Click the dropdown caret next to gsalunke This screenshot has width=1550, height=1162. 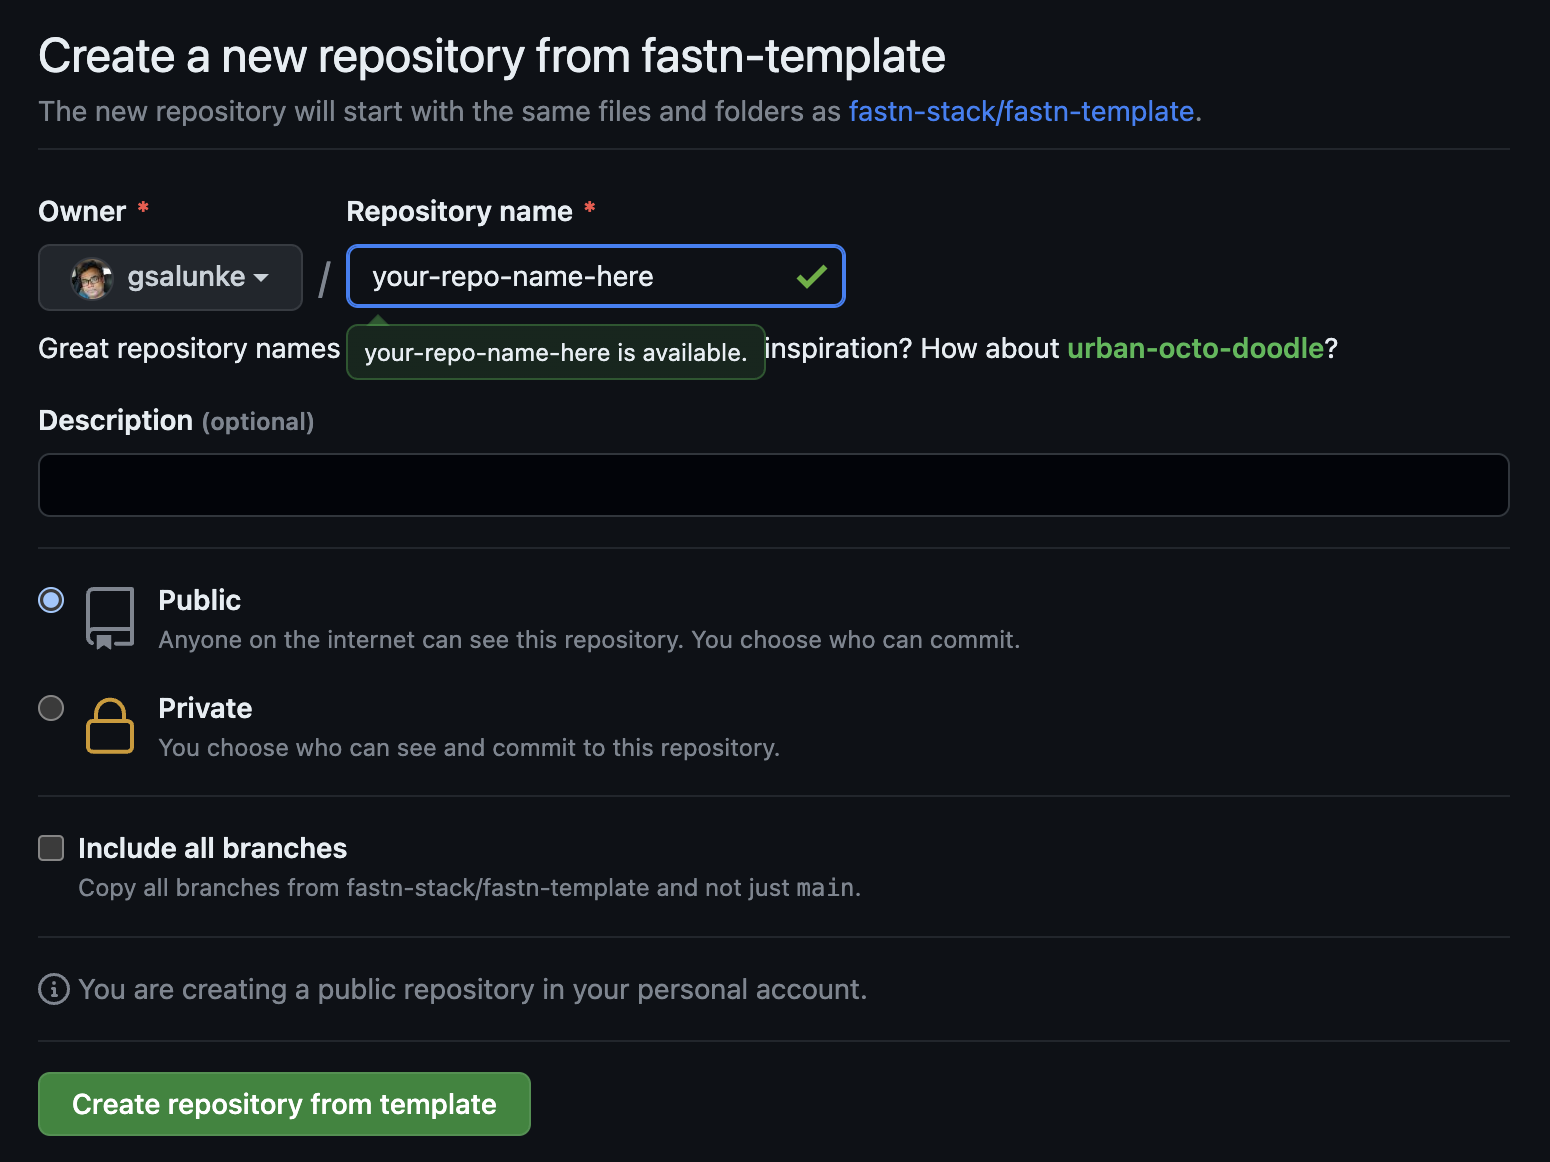click(x=261, y=278)
